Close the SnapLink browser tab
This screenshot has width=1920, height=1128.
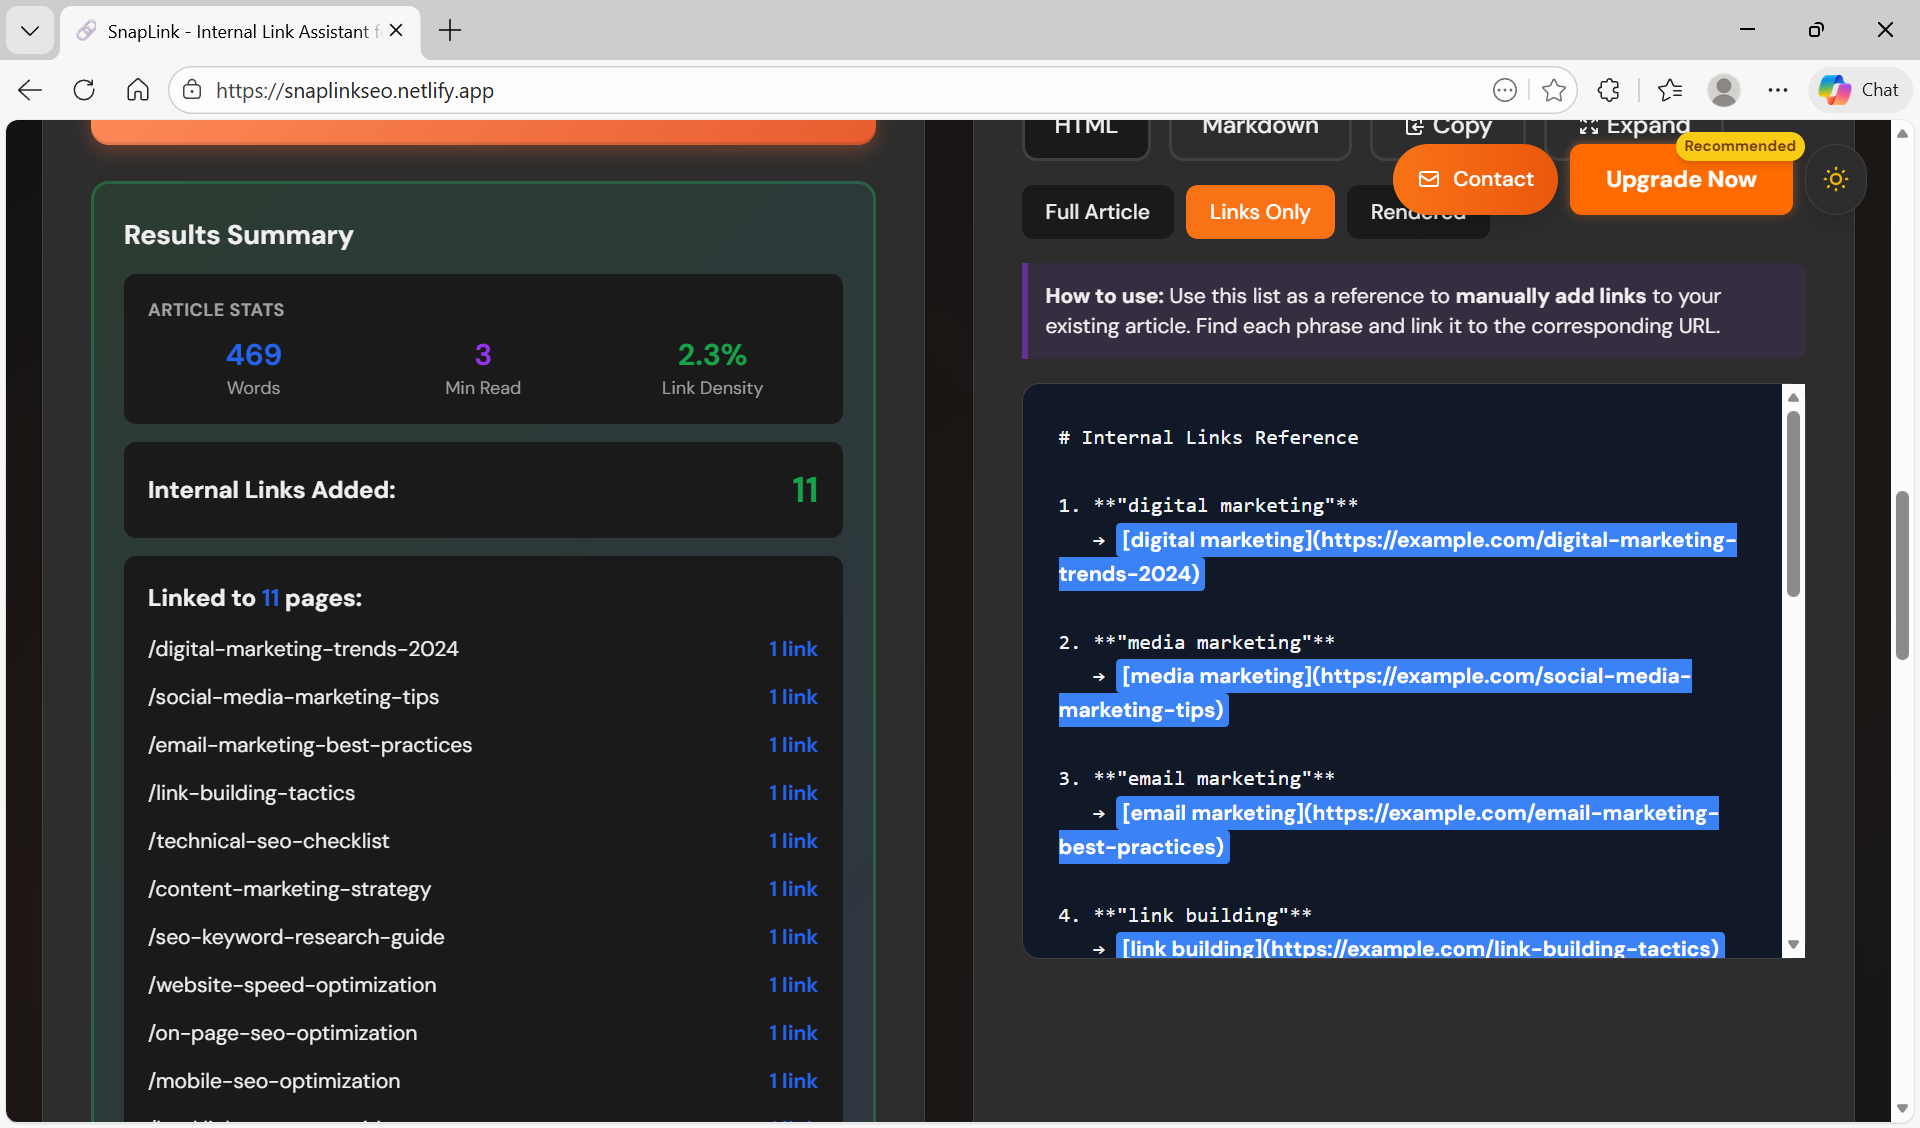click(x=396, y=31)
